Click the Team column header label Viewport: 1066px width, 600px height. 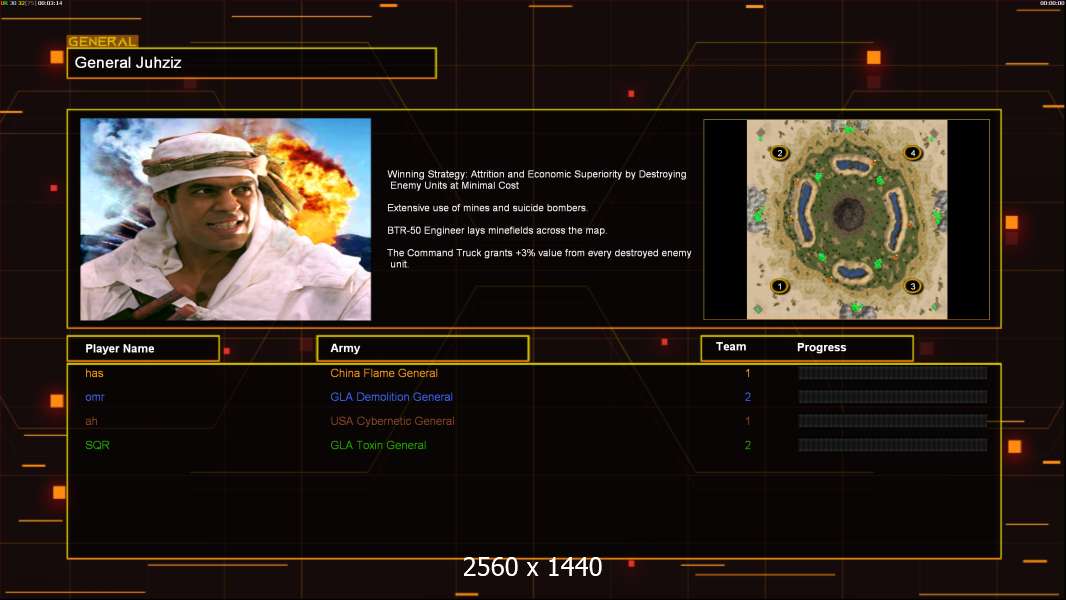[x=731, y=347]
